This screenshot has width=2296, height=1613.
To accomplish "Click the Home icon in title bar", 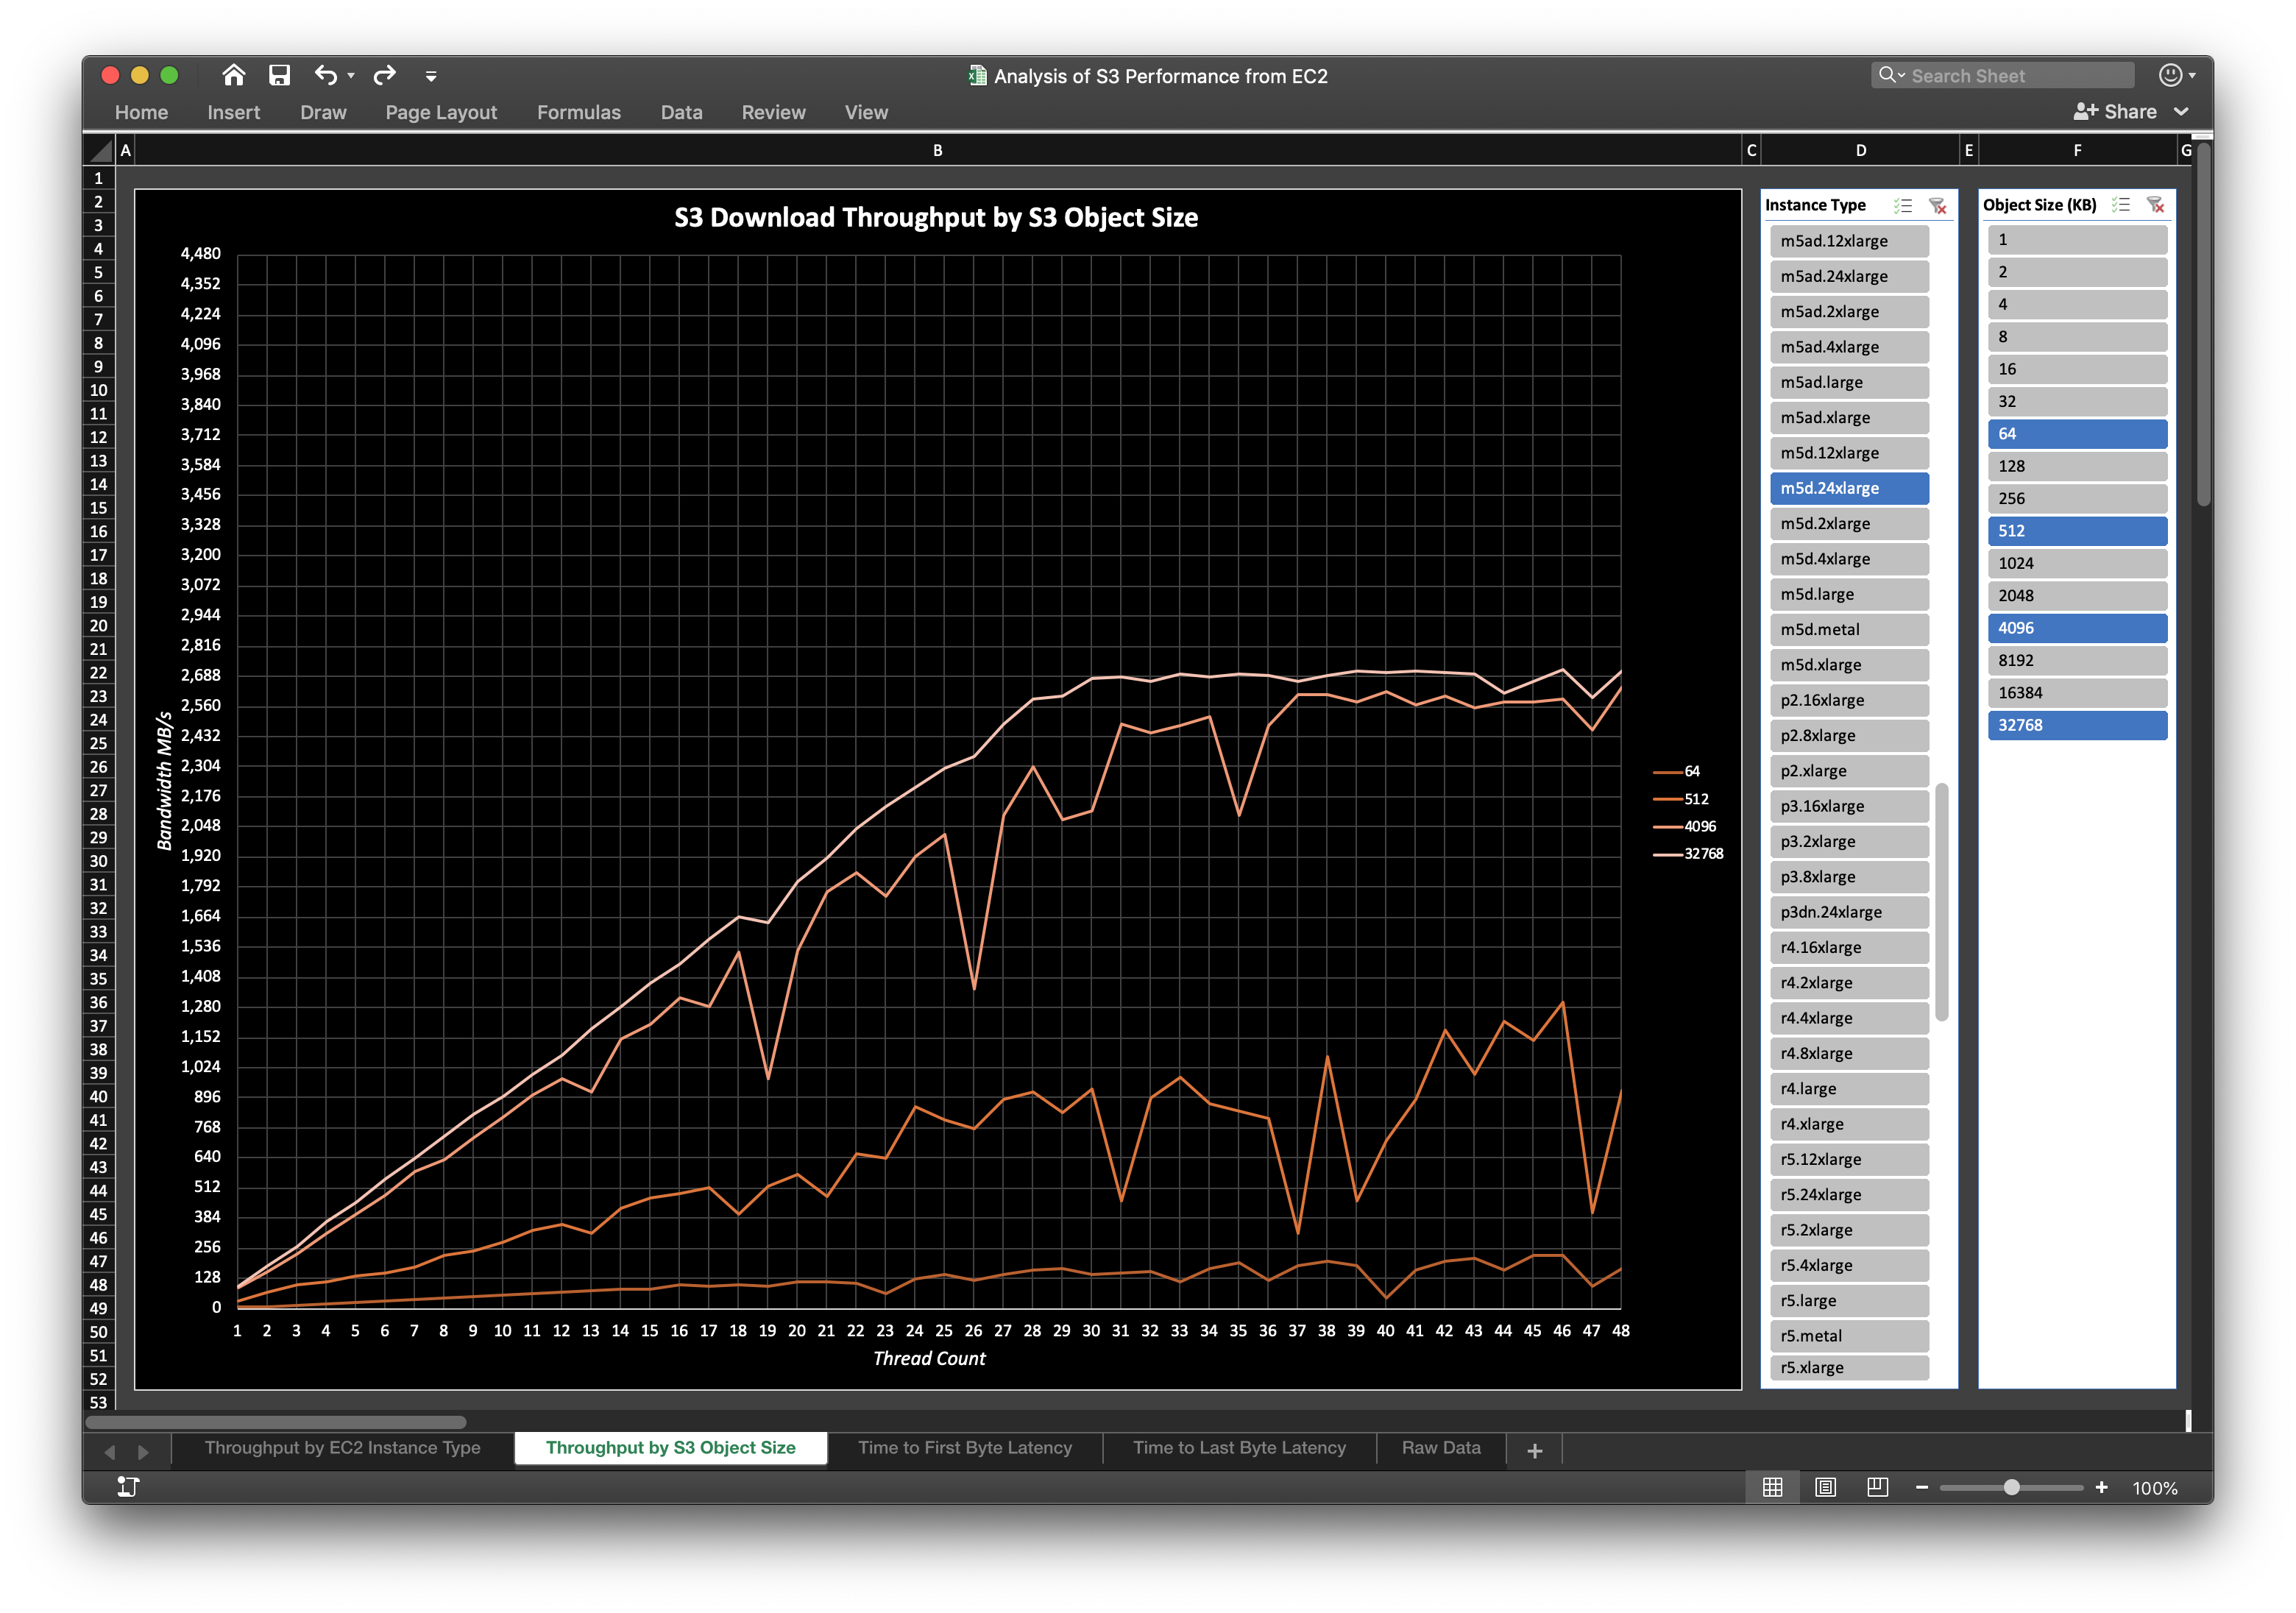I will pos(233,75).
